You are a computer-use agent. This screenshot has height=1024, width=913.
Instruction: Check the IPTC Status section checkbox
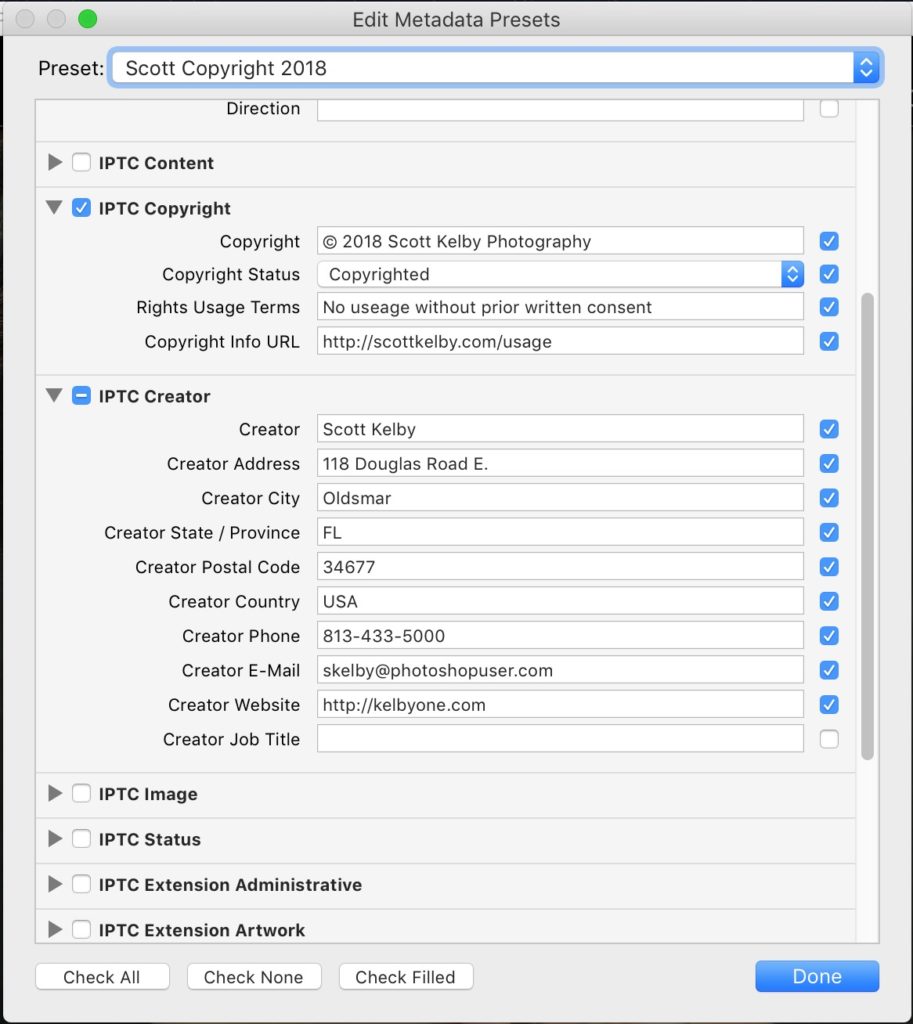point(82,839)
